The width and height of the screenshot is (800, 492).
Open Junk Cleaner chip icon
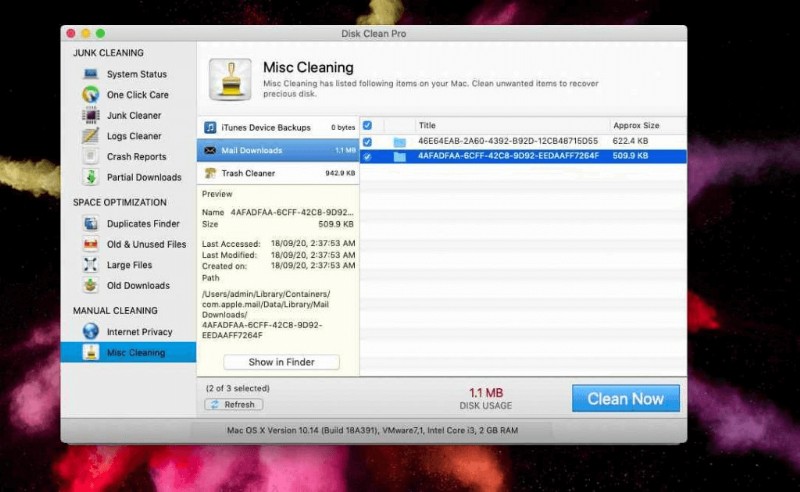[x=91, y=115]
